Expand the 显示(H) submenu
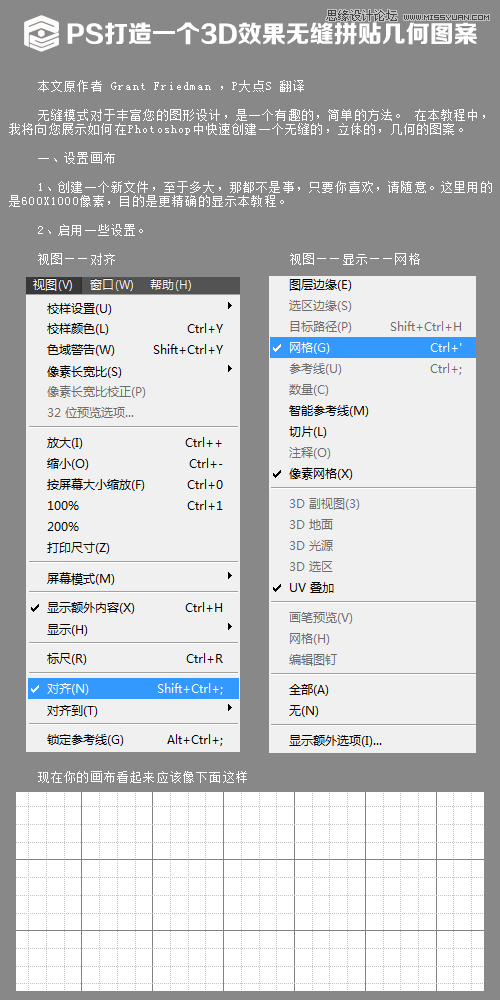 [x=133, y=629]
